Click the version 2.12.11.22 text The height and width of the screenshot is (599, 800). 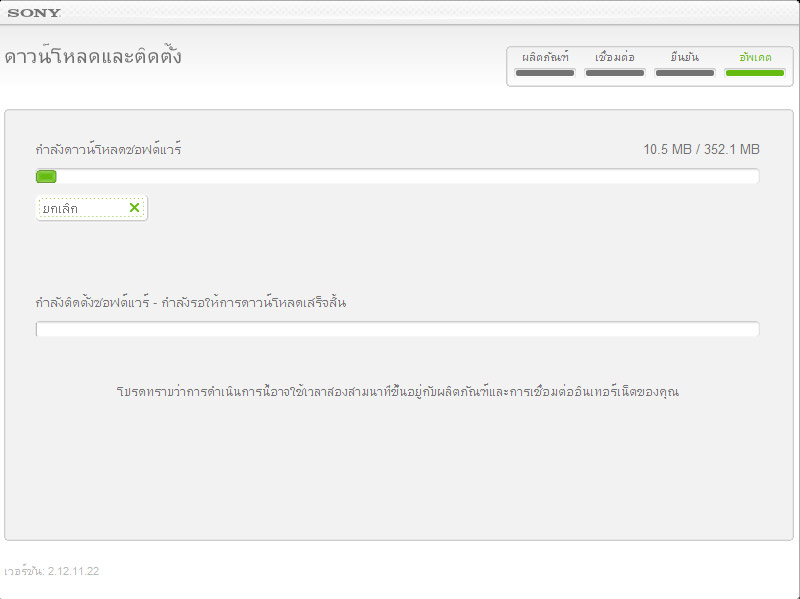pyautogui.click(x=52, y=571)
